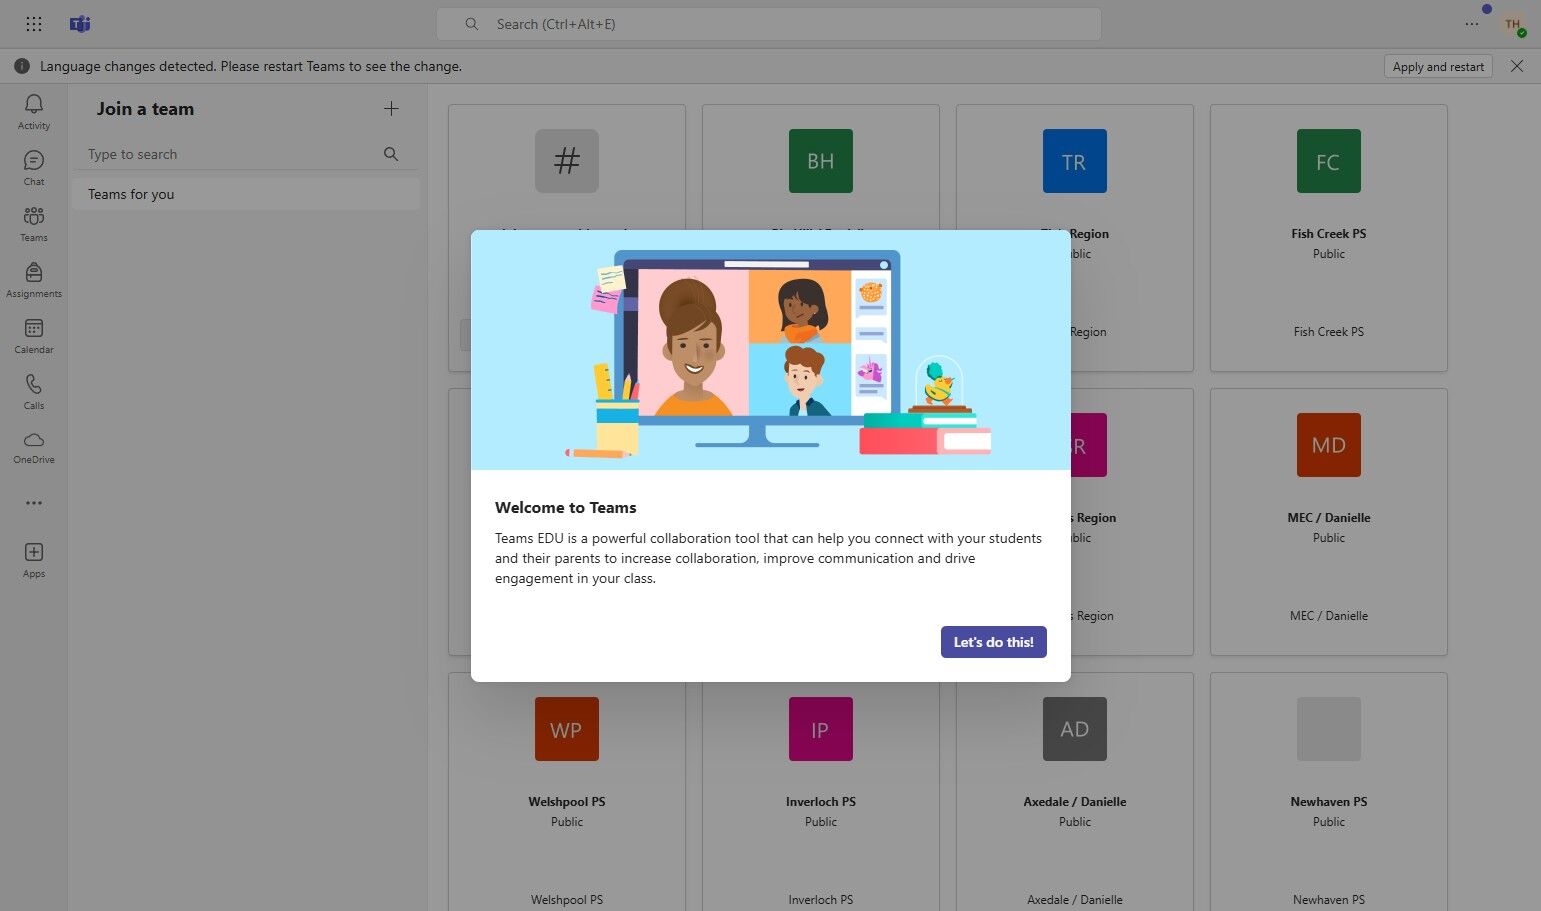This screenshot has width=1541, height=911.
Task: Open the app launcher waffle icon
Action: tap(33, 24)
